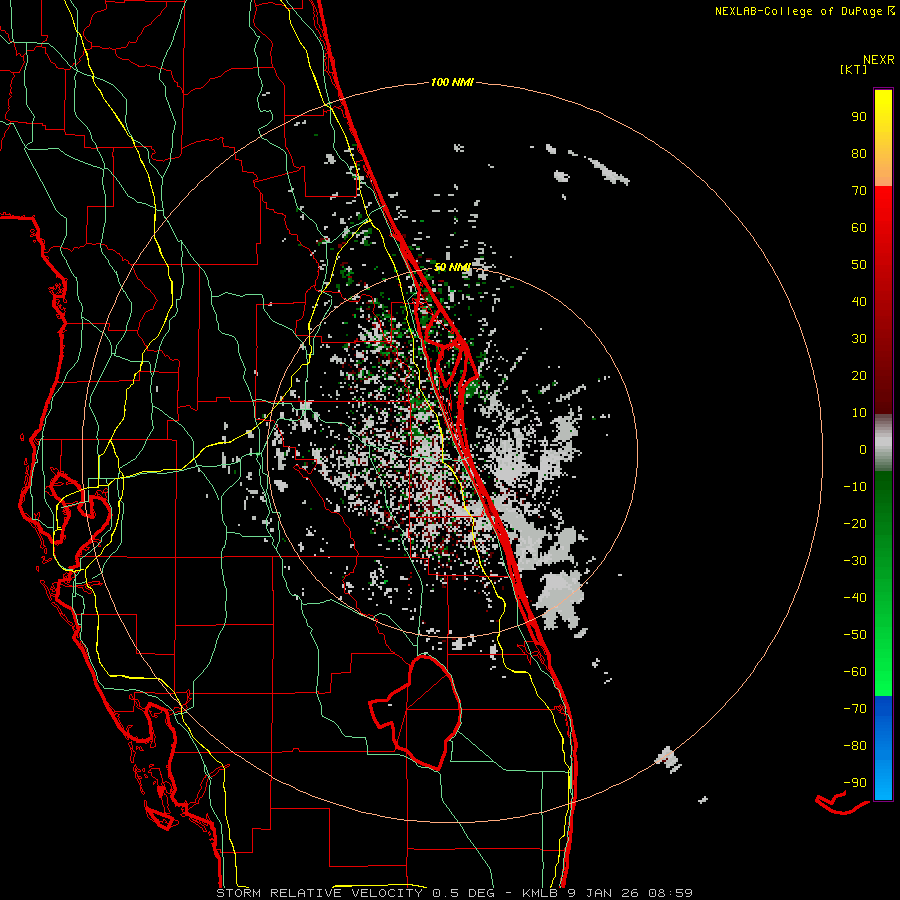Click the bright green segment of the color bar
Viewport: 900px width, 900px height.
point(883,660)
